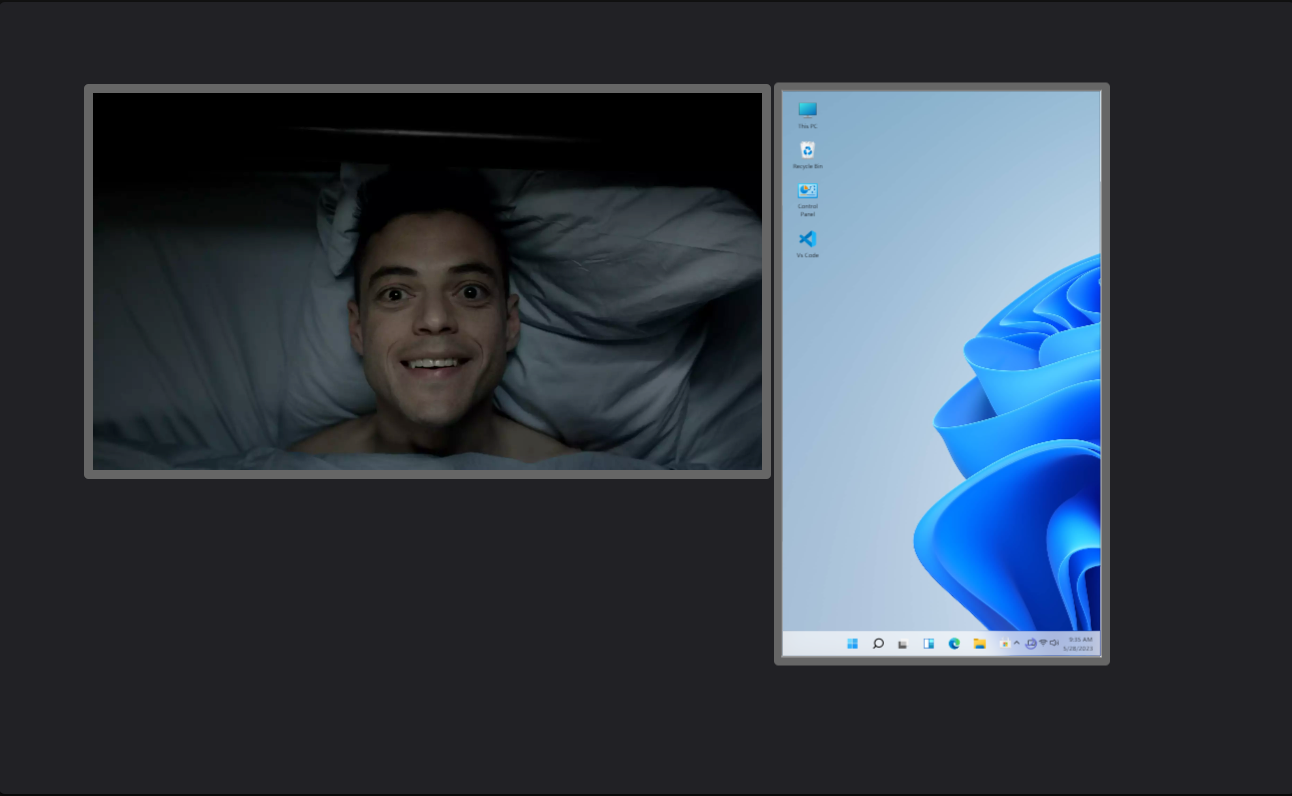Open Microsoft Store from taskbar

[x=1005, y=643]
